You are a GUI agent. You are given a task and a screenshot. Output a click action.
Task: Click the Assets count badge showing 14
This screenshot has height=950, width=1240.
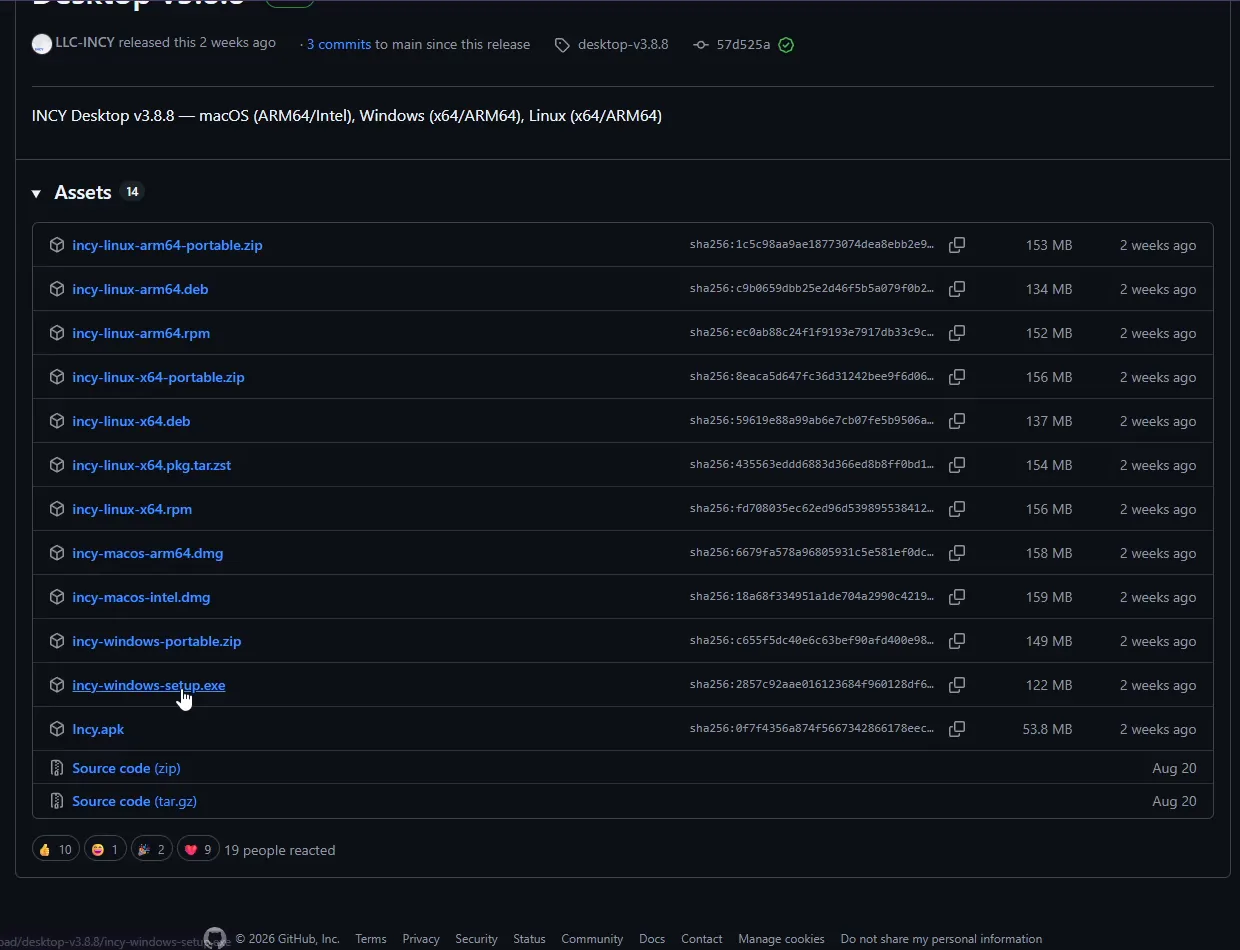[132, 192]
